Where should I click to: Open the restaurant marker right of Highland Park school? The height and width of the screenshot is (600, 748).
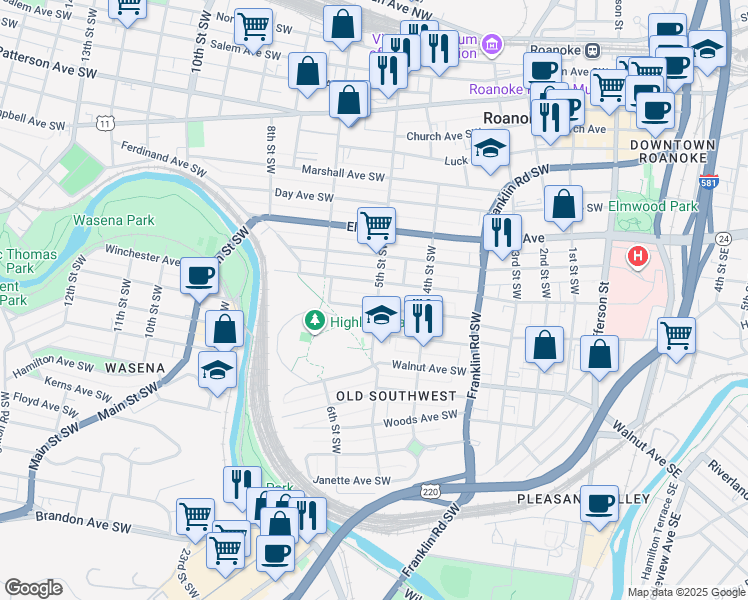[x=423, y=316]
